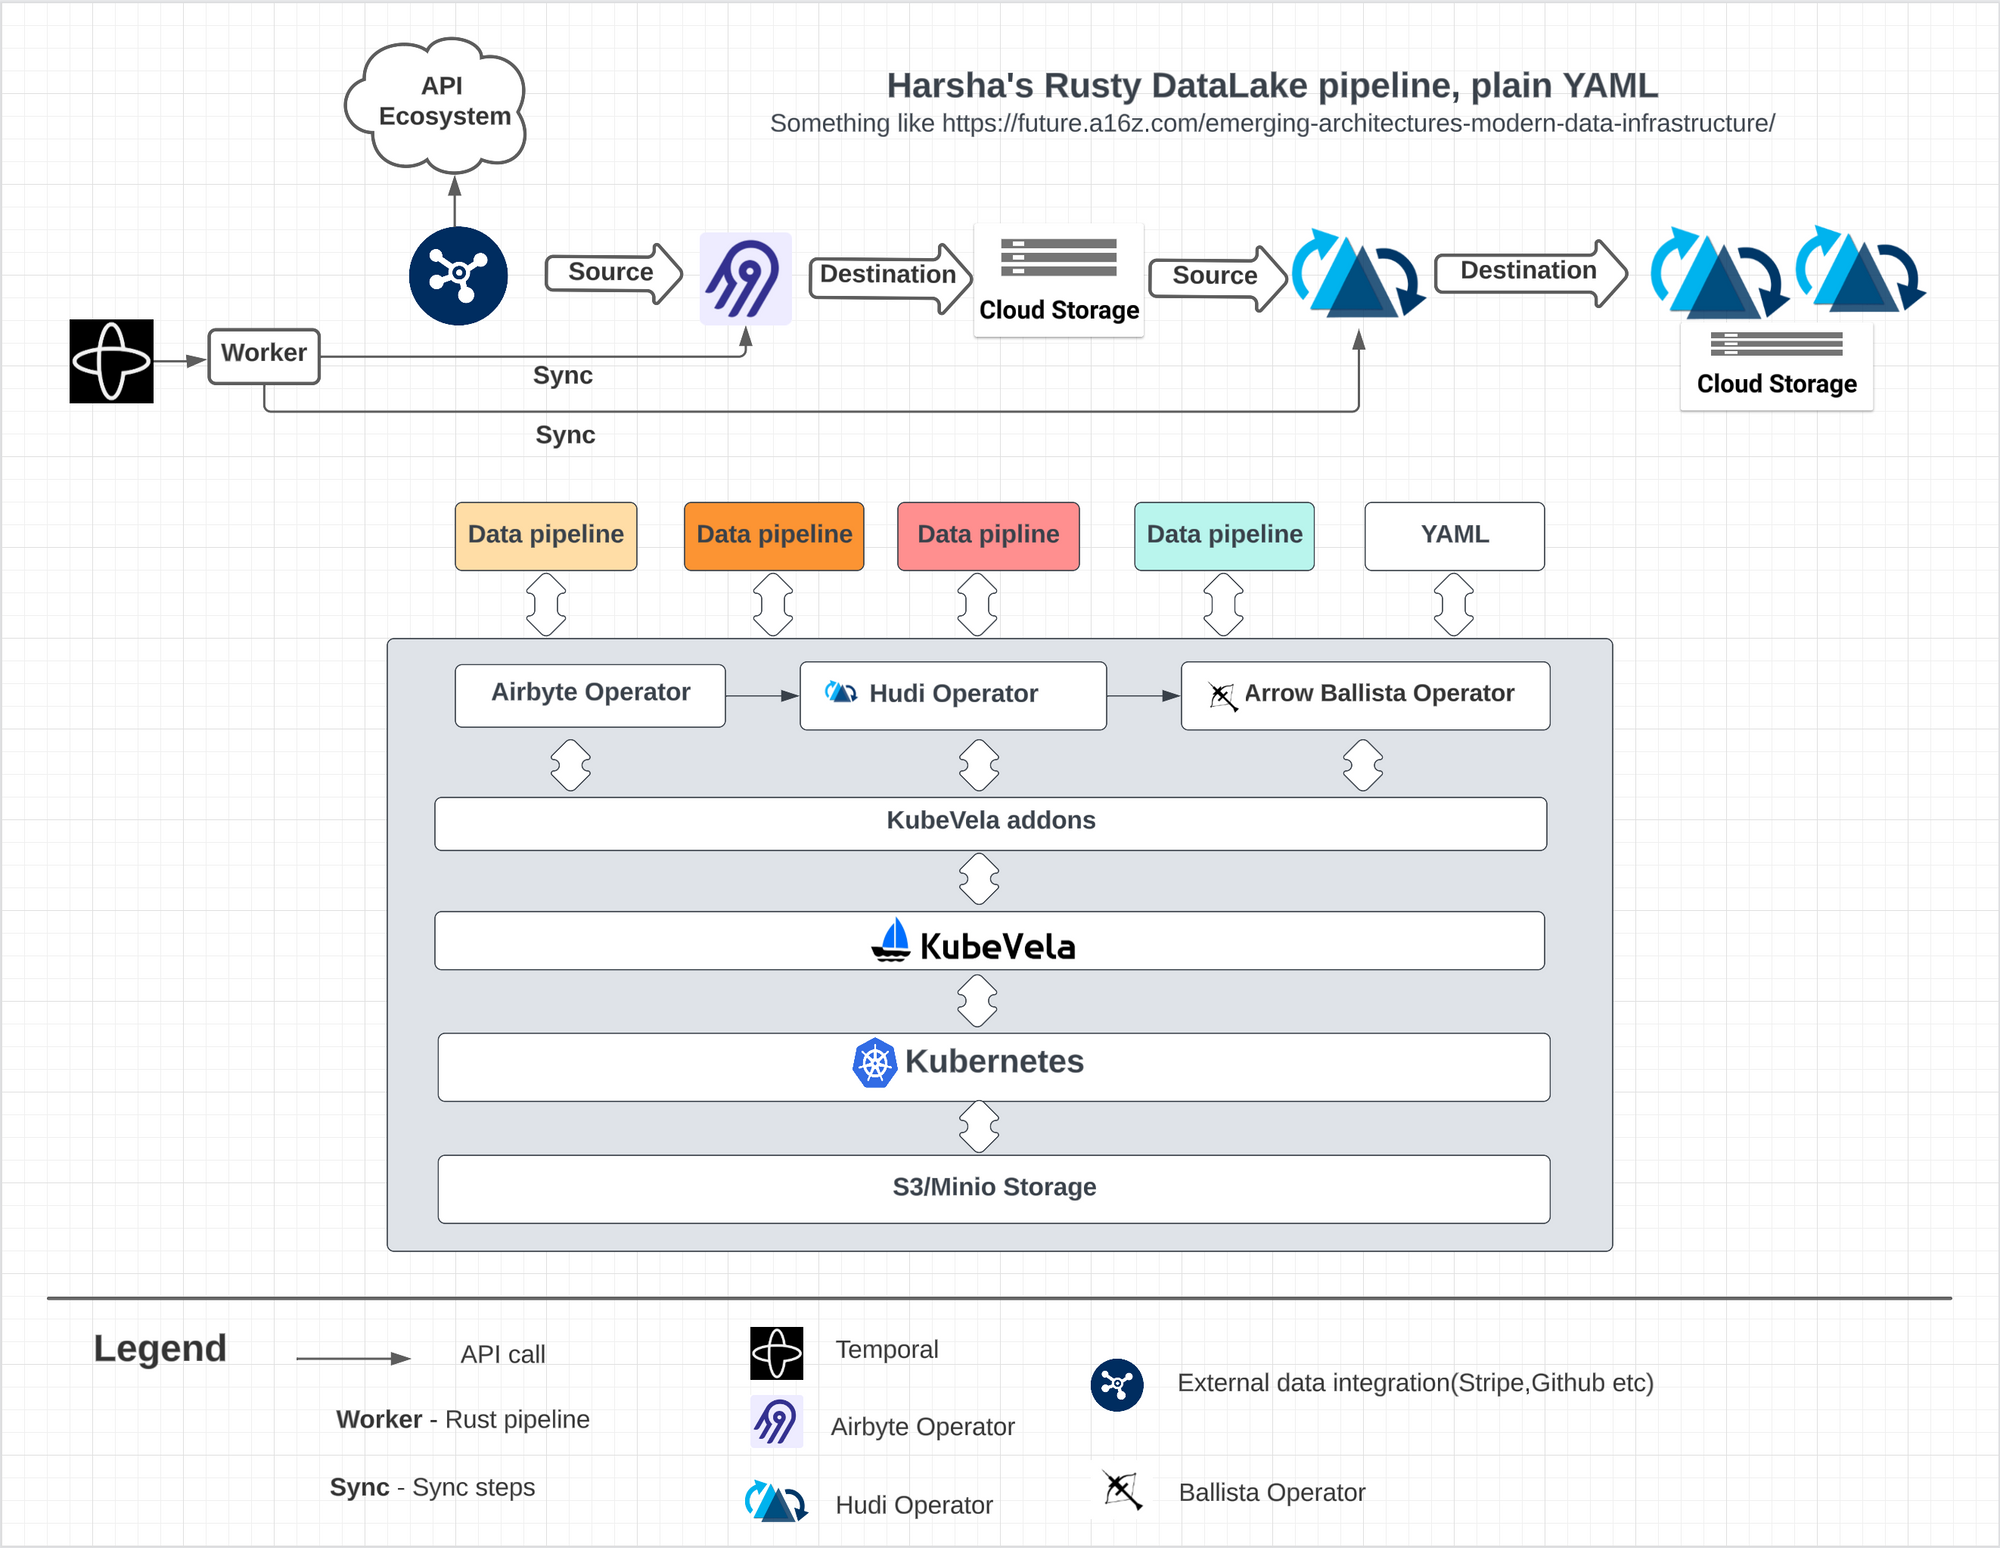
Task: Click the external data integration legend icon
Action: [x=1117, y=1385]
